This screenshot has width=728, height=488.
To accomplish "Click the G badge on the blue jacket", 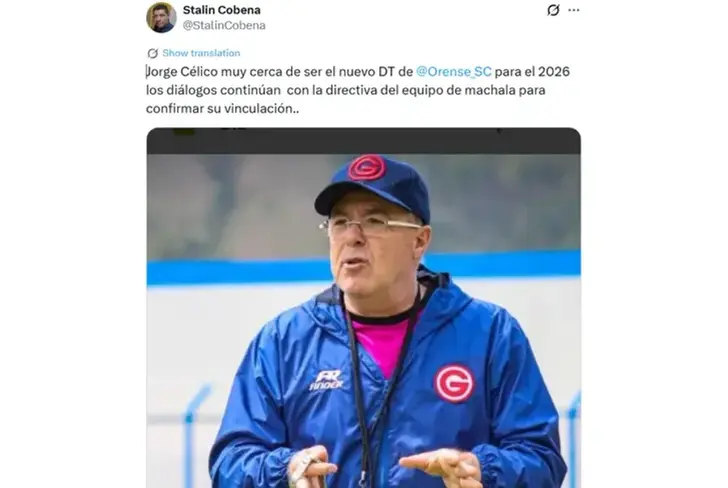I will click(454, 383).
